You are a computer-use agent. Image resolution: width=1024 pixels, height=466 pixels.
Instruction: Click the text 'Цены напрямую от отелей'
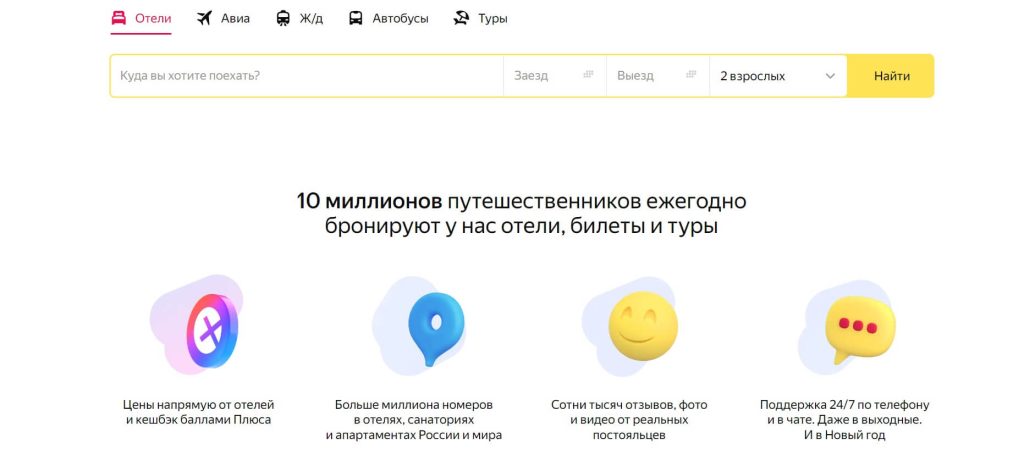tap(199, 405)
